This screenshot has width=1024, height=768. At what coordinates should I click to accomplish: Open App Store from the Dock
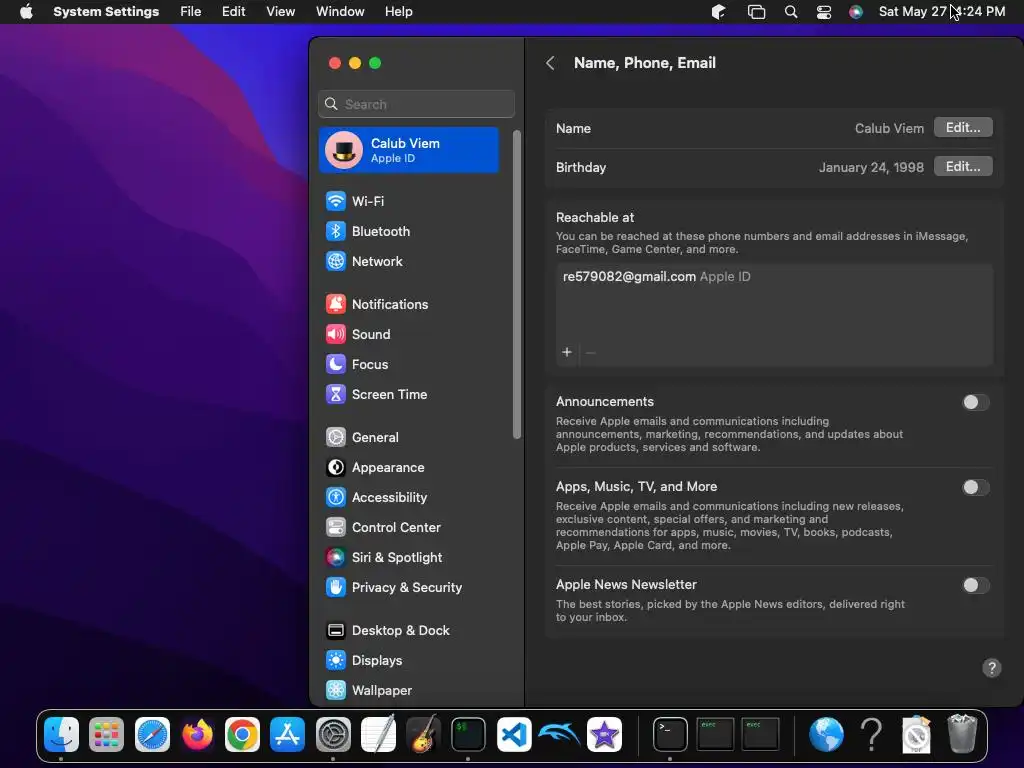[x=287, y=735]
